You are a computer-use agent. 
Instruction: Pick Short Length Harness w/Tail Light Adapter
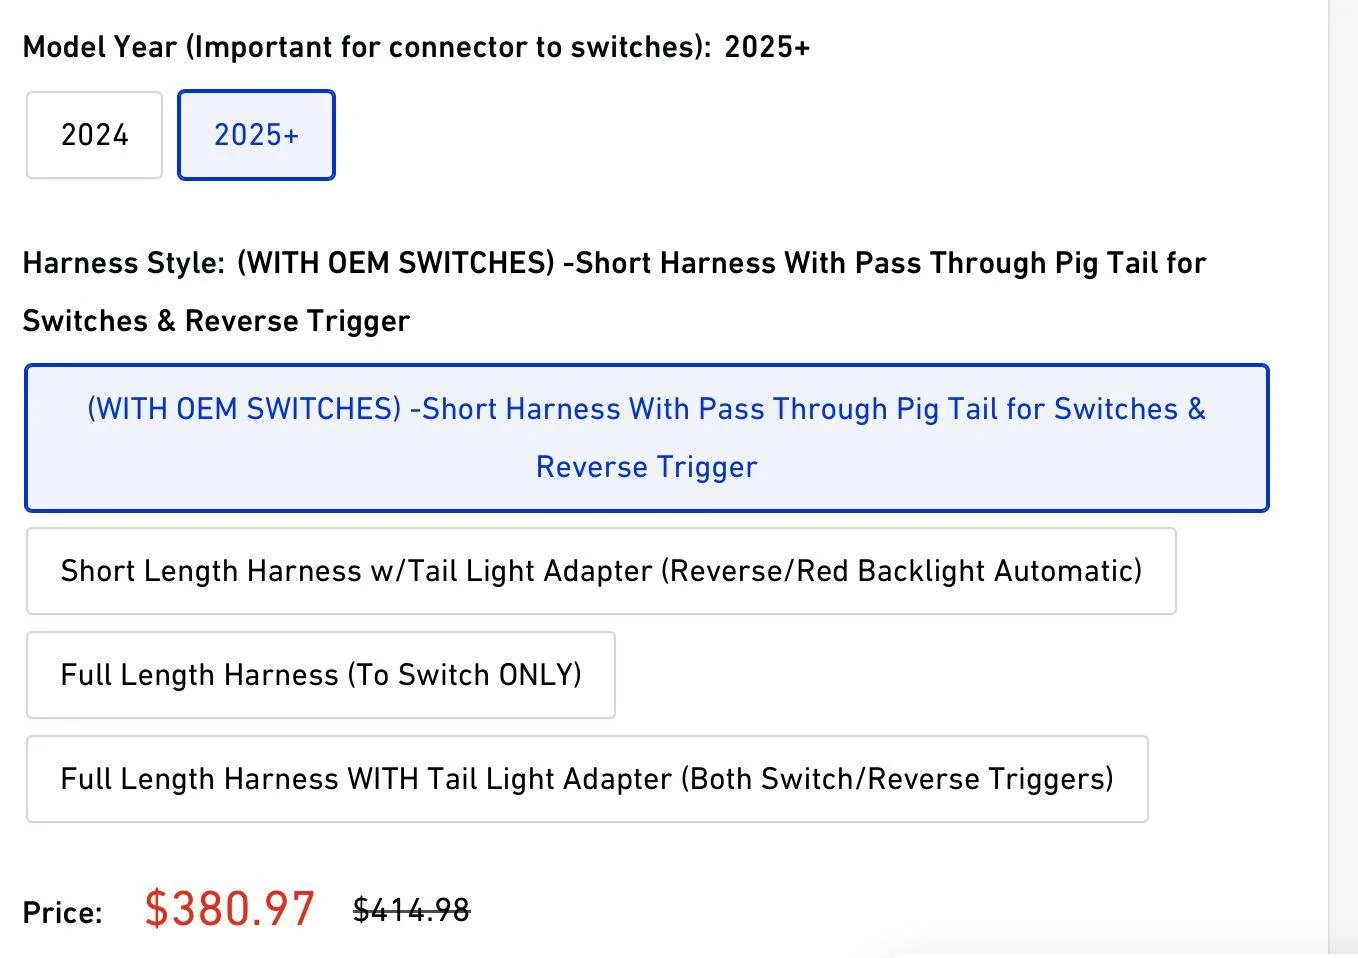click(x=600, y=571)
